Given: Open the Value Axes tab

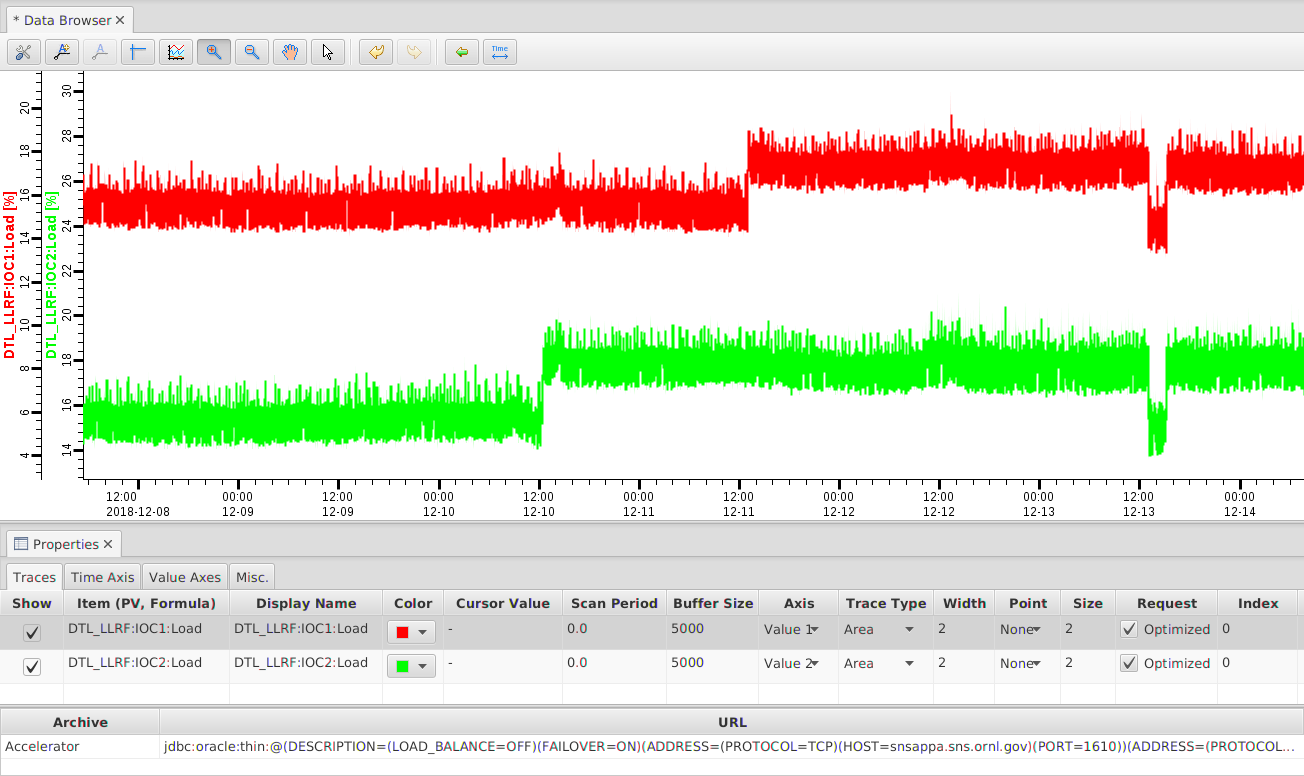Looking at the screenshot, I should (x=185, y=577).
